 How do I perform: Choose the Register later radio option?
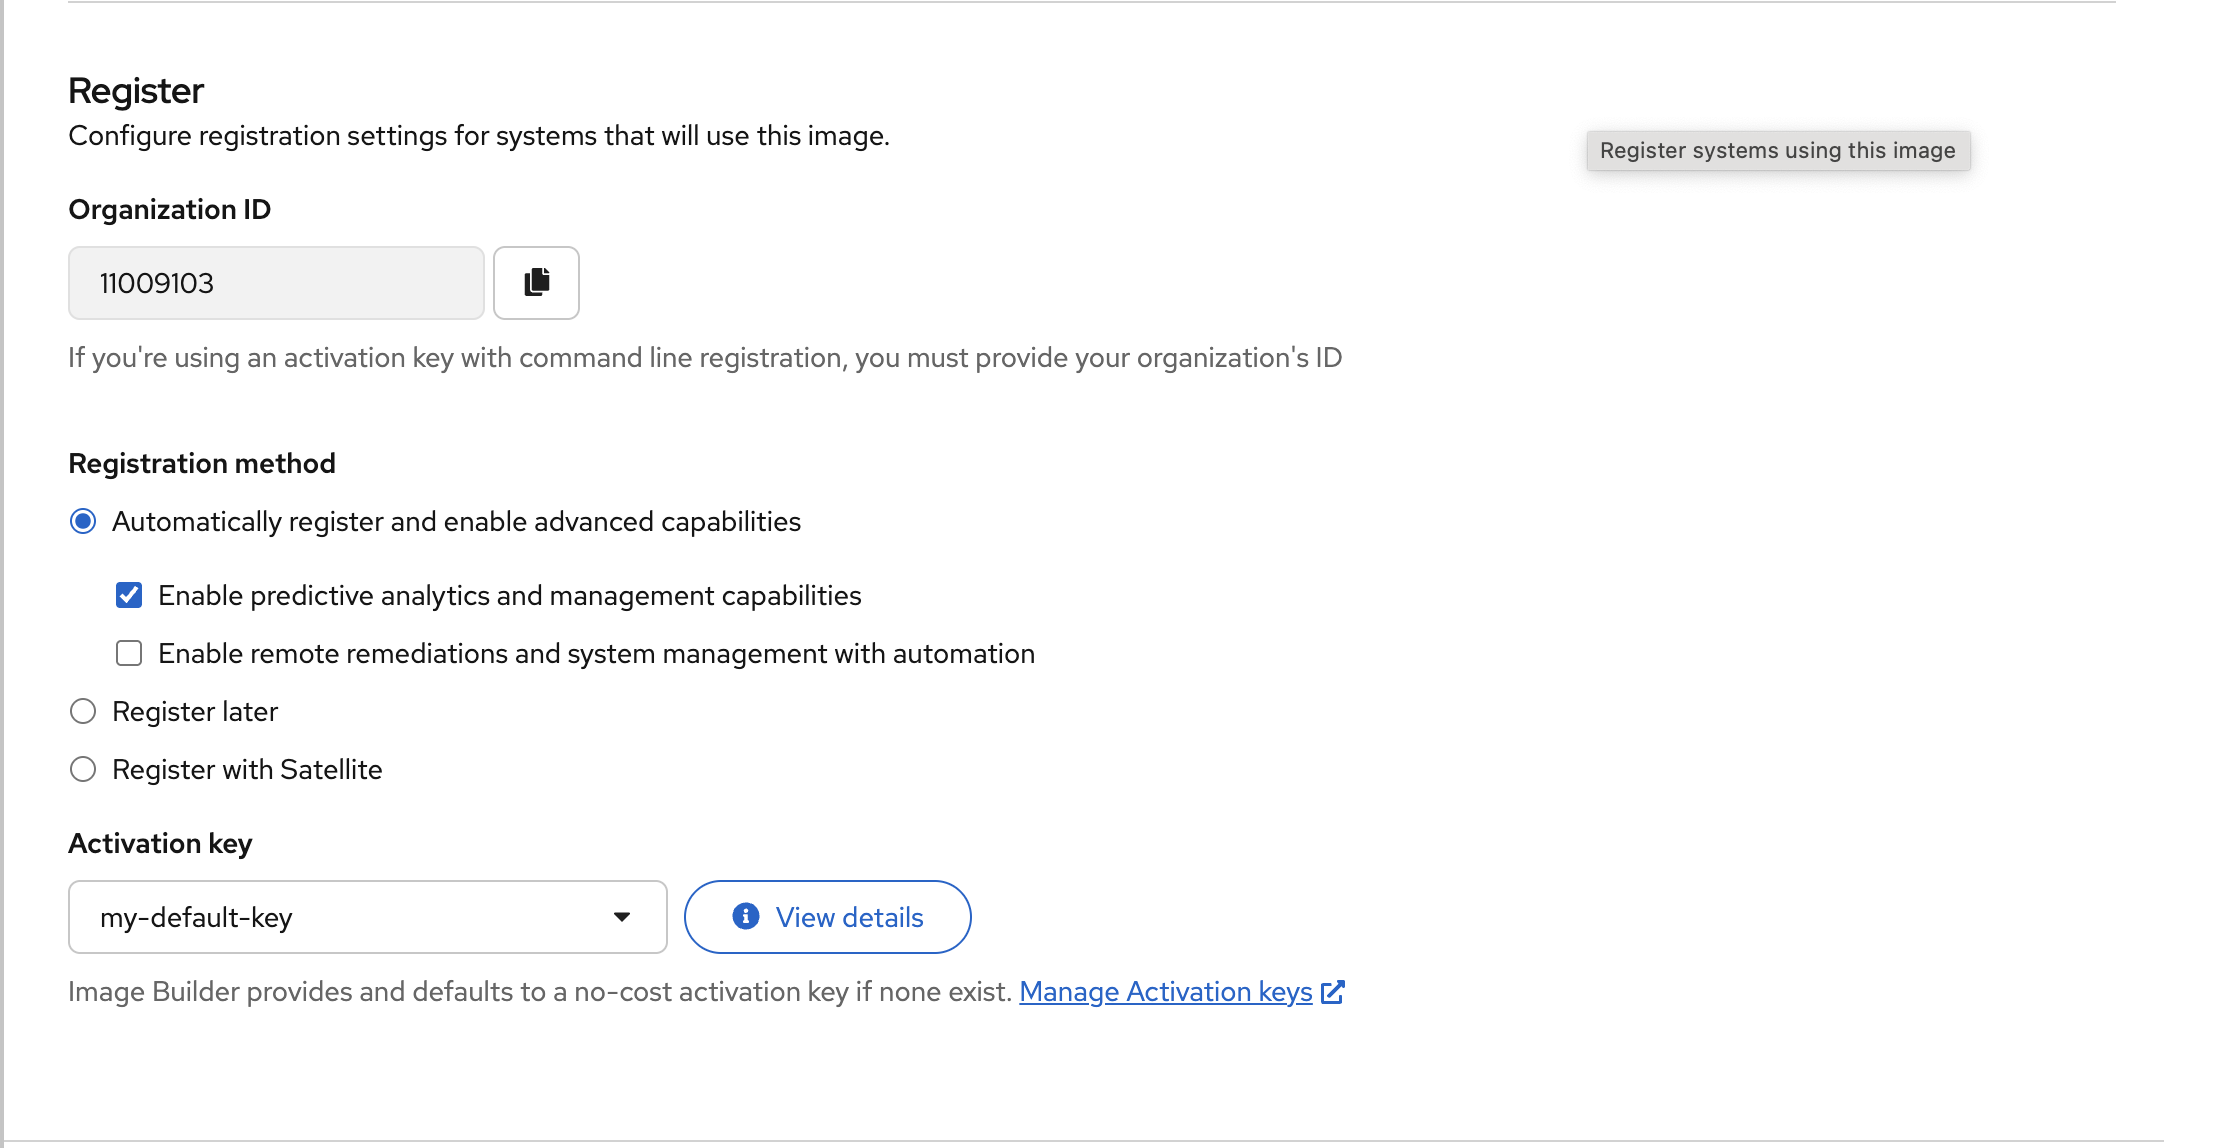(x=83, y=712)
